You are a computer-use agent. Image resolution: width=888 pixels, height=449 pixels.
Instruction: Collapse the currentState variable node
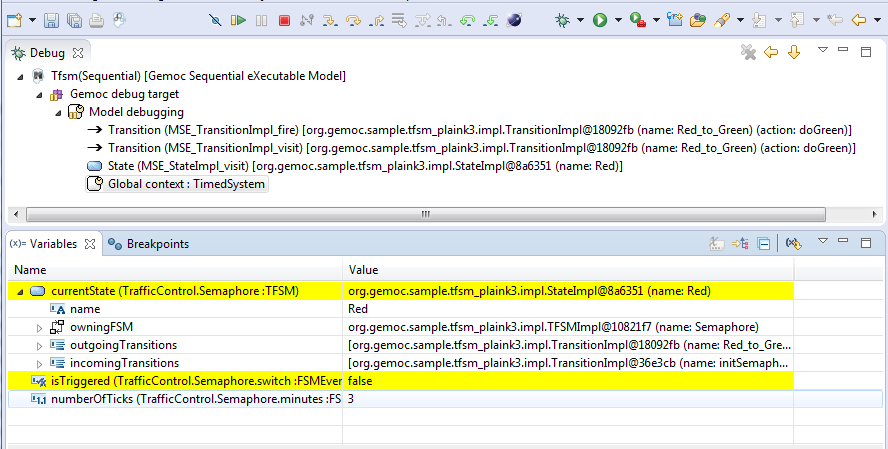point(19,291)
